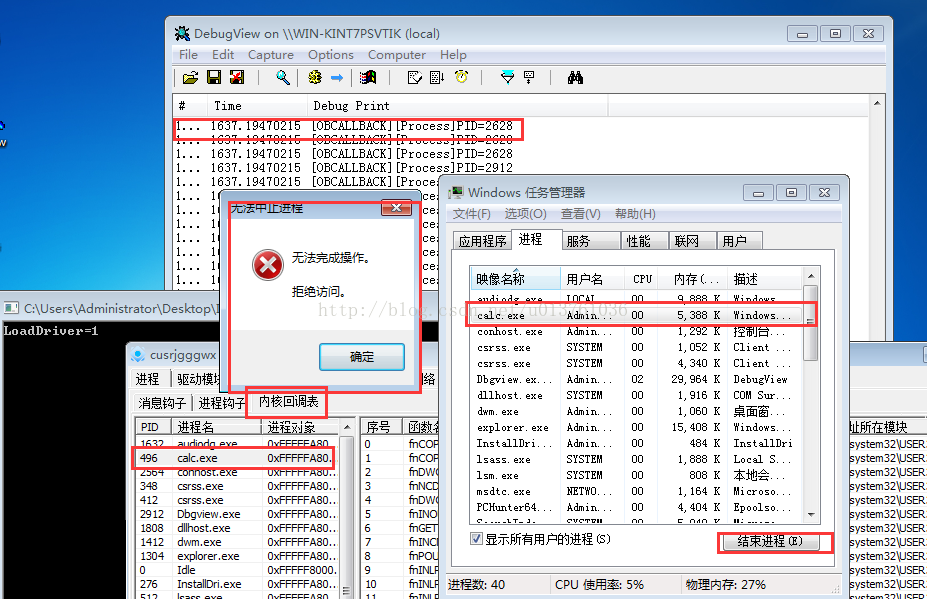Toggle the Pass-Through blue arrow icon
927x599 pixels.
[337, 77]
